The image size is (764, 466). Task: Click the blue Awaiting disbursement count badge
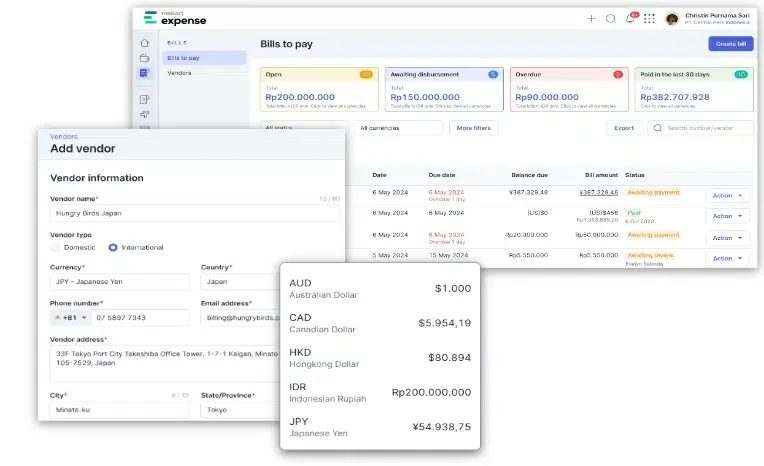(493, 74)
